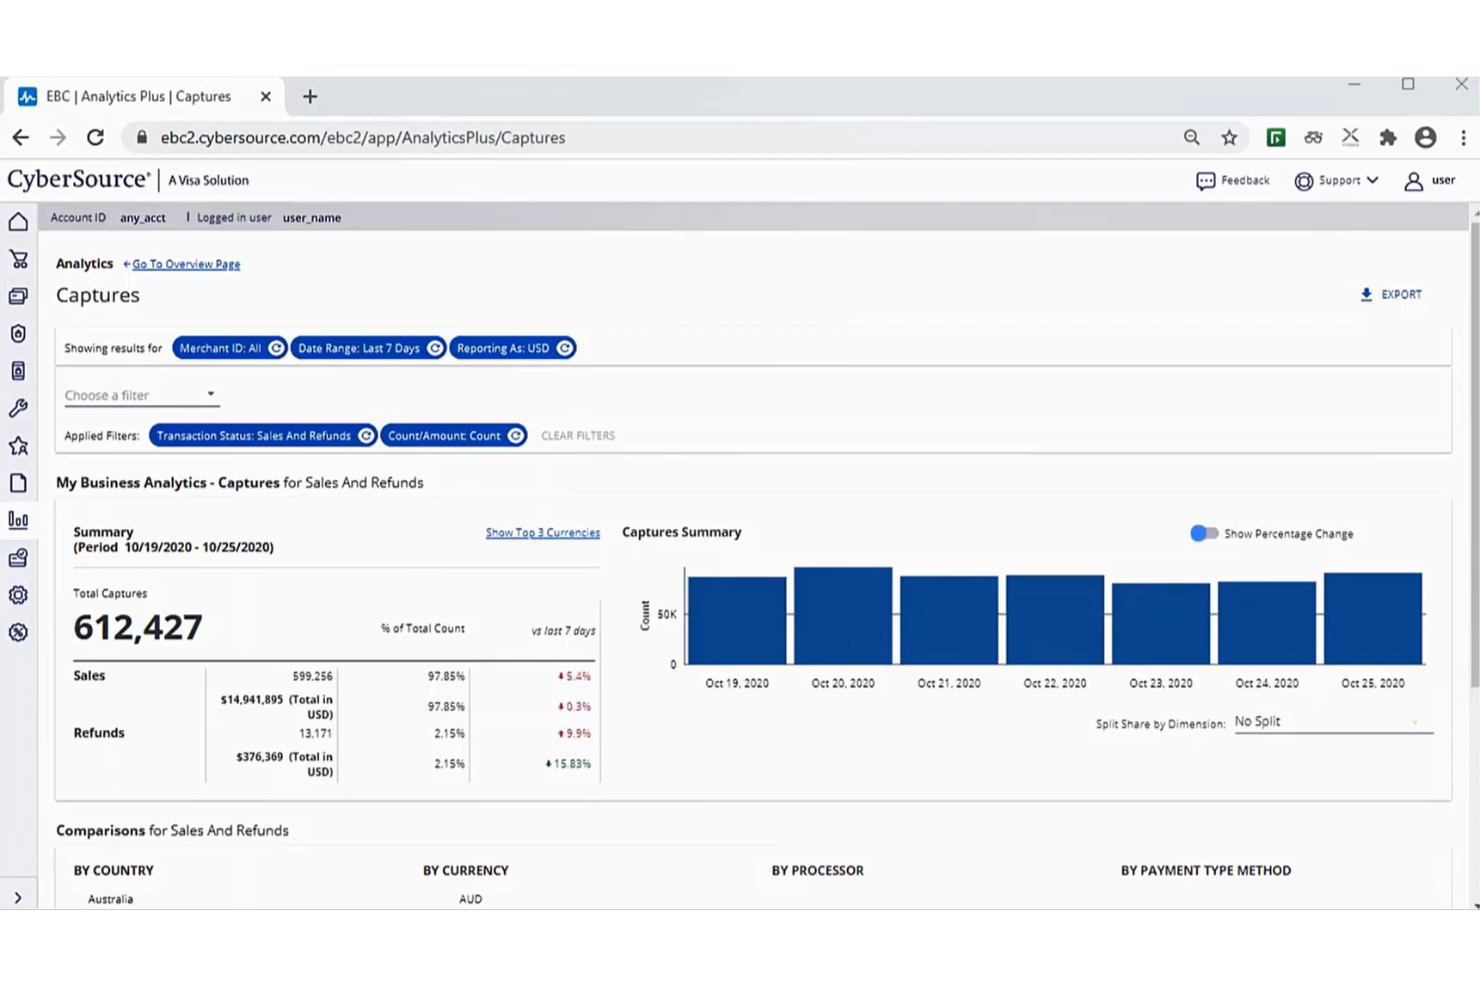This screenshot has width=1480, height=987.
Task: Toggle Show Percentage Change switch
Action: coord(1203,533)
